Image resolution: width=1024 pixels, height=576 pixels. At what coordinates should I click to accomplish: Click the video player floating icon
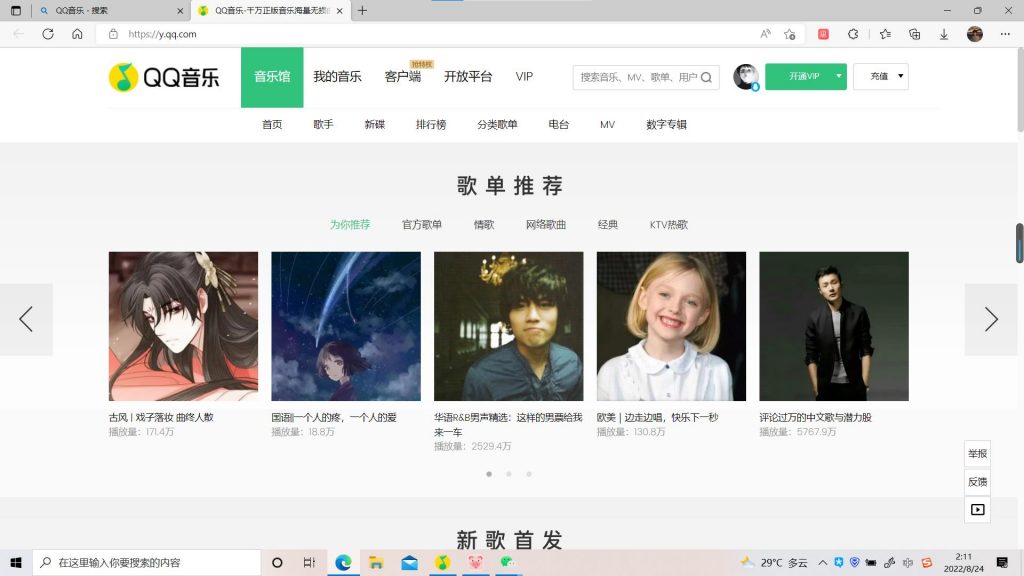(977, 509)
